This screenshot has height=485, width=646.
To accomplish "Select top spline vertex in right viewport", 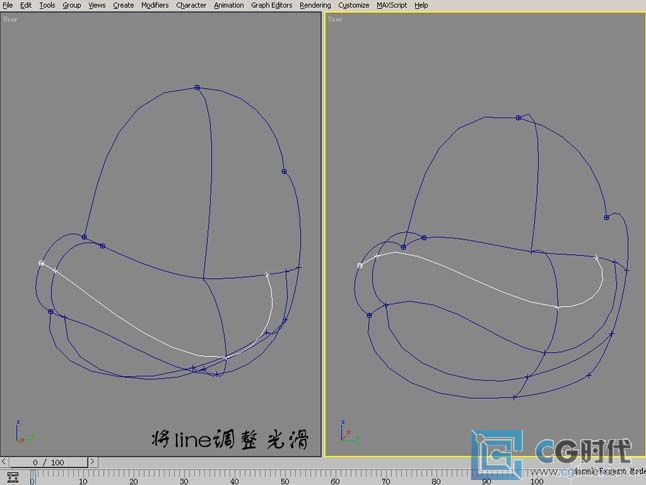I will [518, 117].
